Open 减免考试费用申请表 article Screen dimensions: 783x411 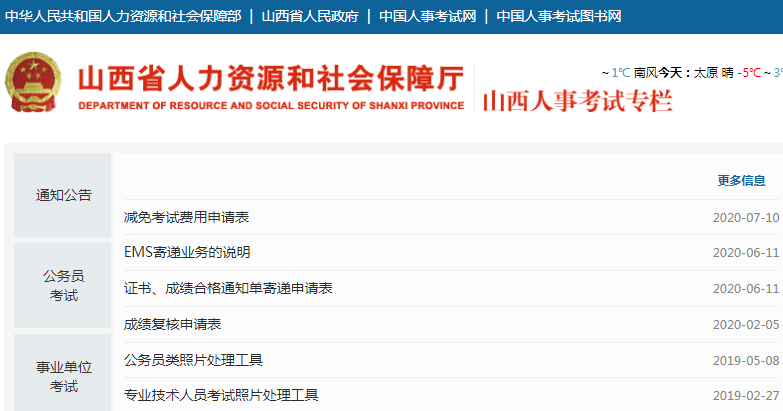click(186, 217)
